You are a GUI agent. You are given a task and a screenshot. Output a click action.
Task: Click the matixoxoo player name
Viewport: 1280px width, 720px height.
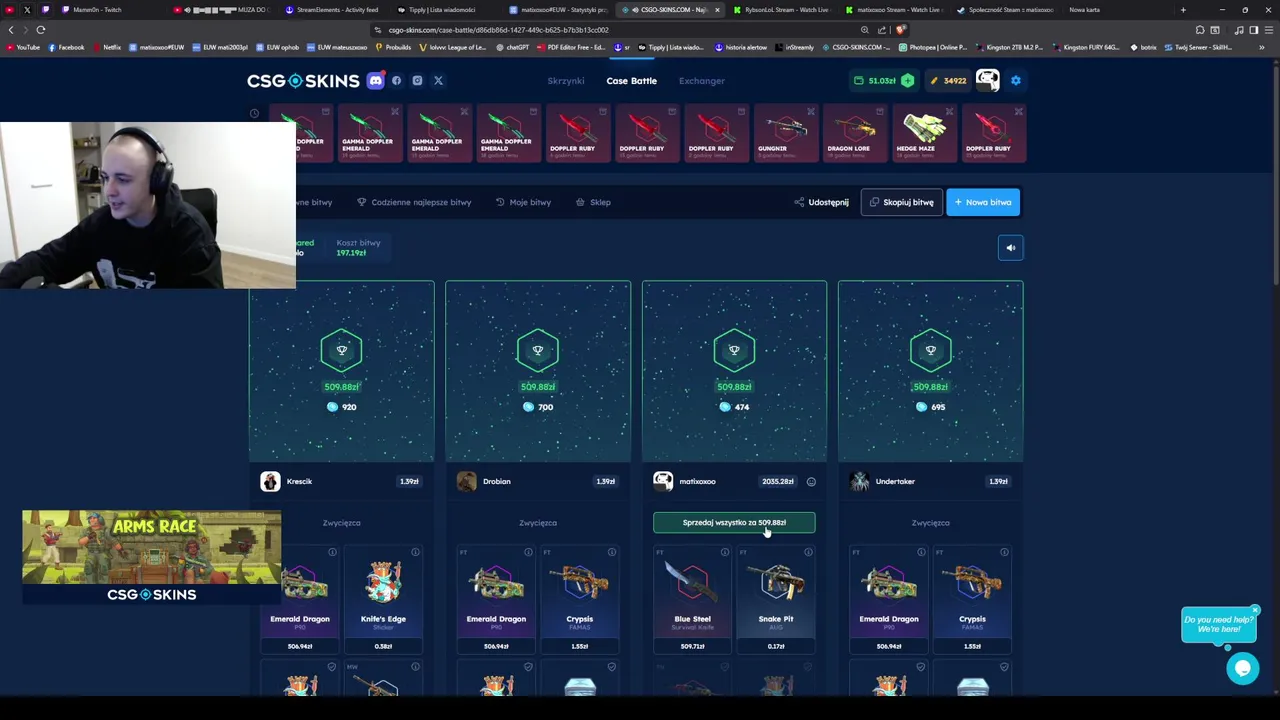pyautogui.click(x=697, y=482)
